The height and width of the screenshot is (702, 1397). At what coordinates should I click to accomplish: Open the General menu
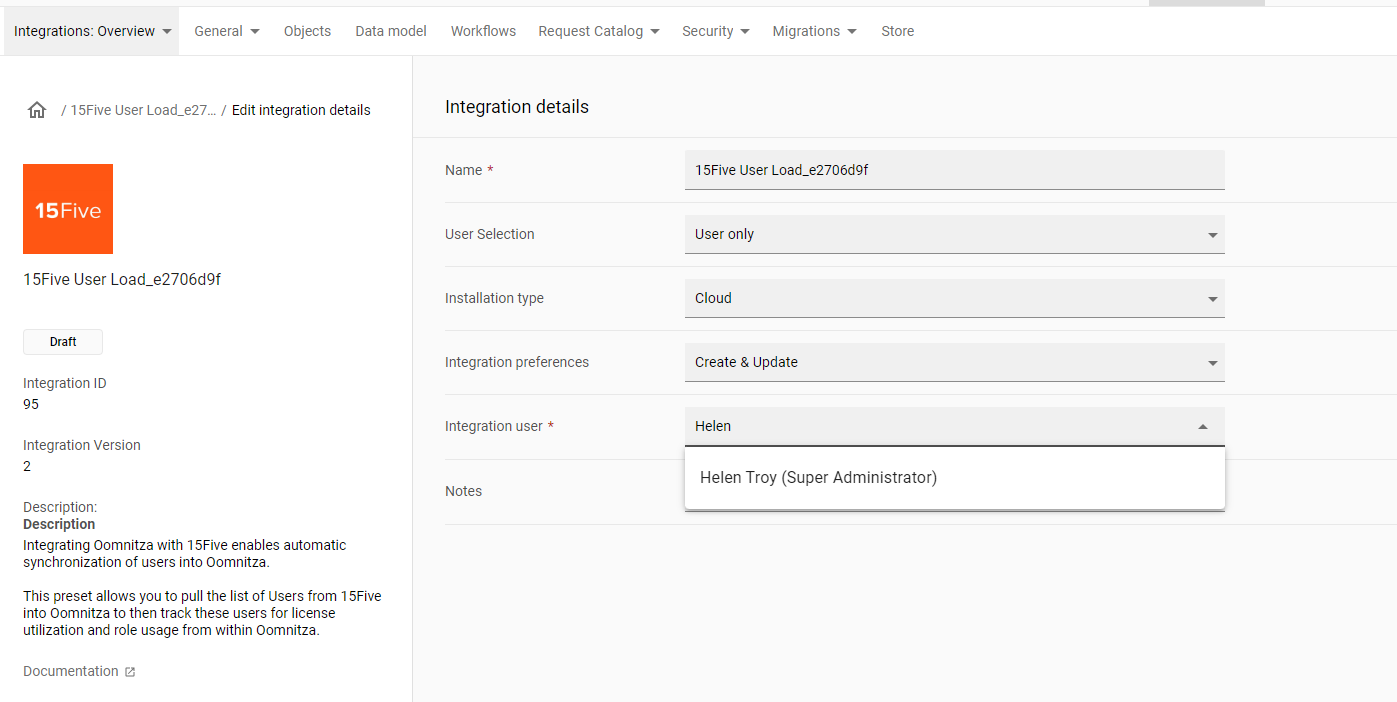(x=226, y=31)
